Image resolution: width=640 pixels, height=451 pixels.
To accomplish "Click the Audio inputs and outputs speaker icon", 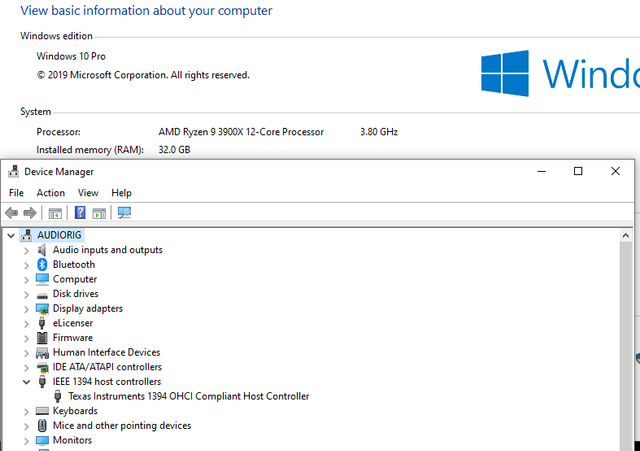I will tap(42, 250).
